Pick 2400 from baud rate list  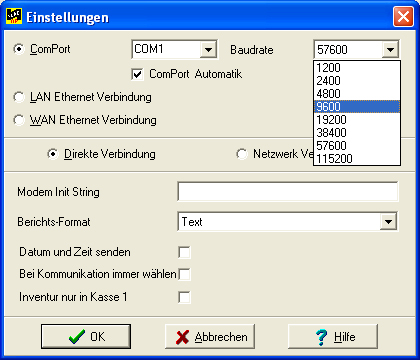pyautogui.click(x=357, y=81)
